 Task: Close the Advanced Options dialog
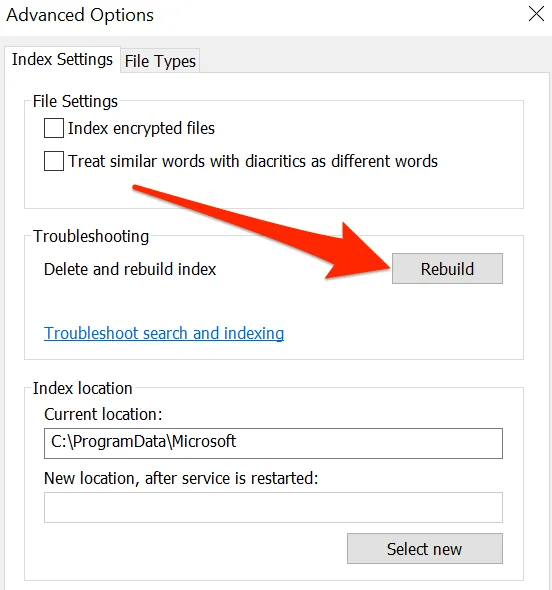tap(536, 14)
